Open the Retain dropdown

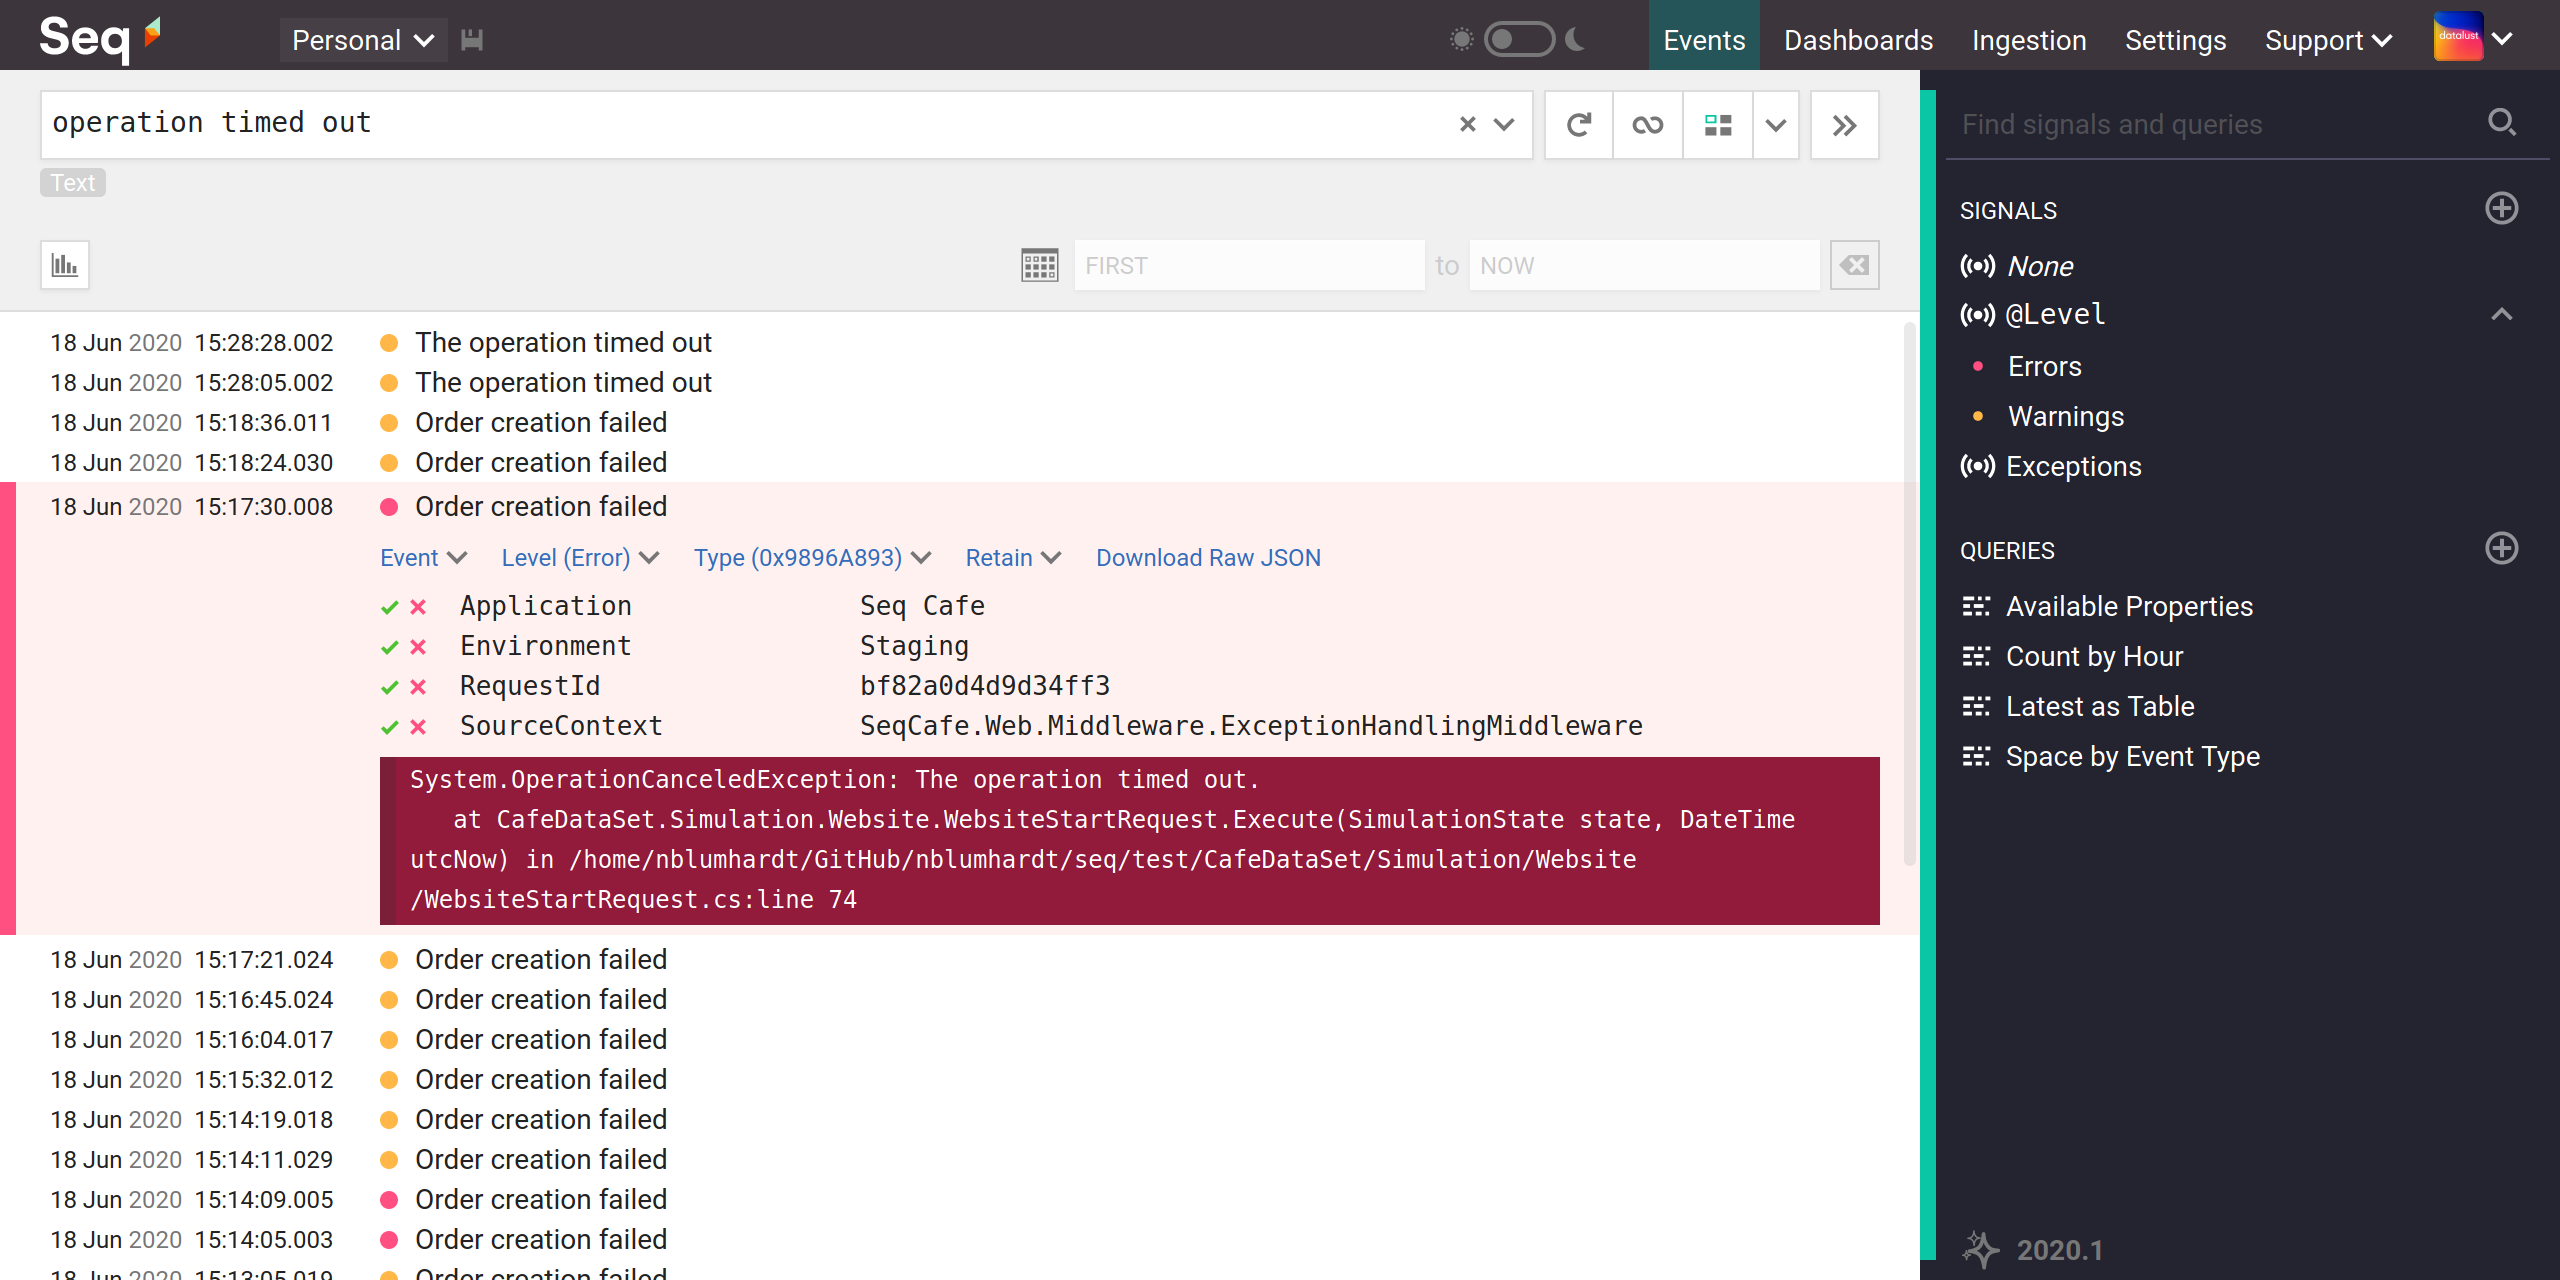1013,558
